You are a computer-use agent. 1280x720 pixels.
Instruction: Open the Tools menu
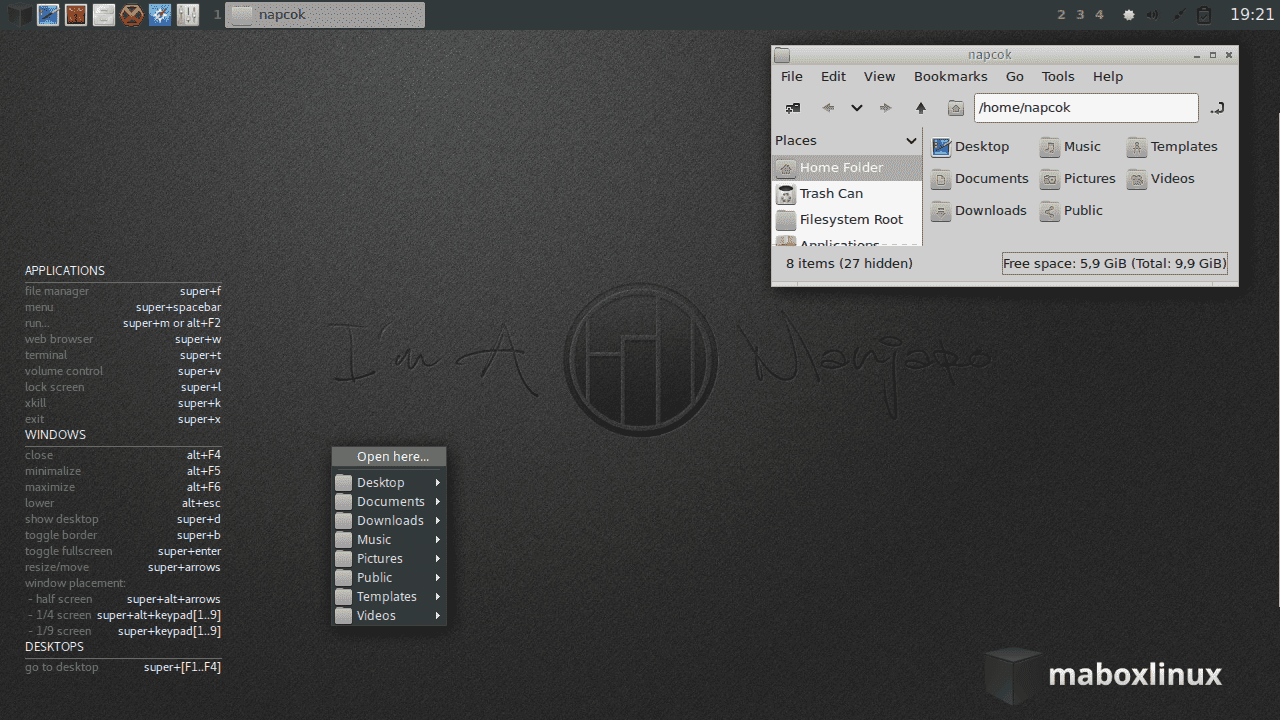pyautogui.click(x=1058, y=76)
